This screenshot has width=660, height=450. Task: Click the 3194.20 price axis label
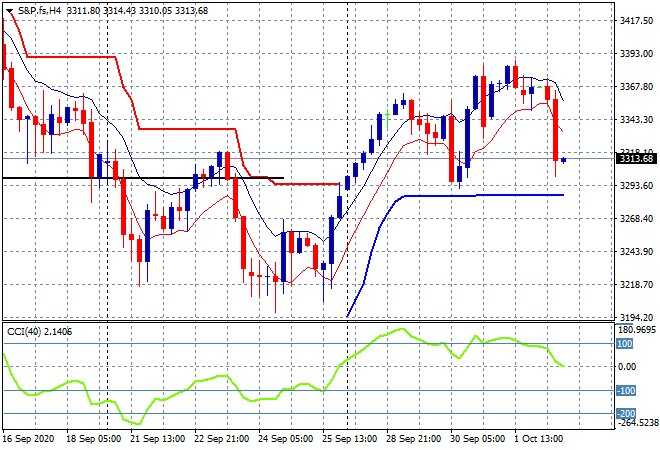pos(636,317)
